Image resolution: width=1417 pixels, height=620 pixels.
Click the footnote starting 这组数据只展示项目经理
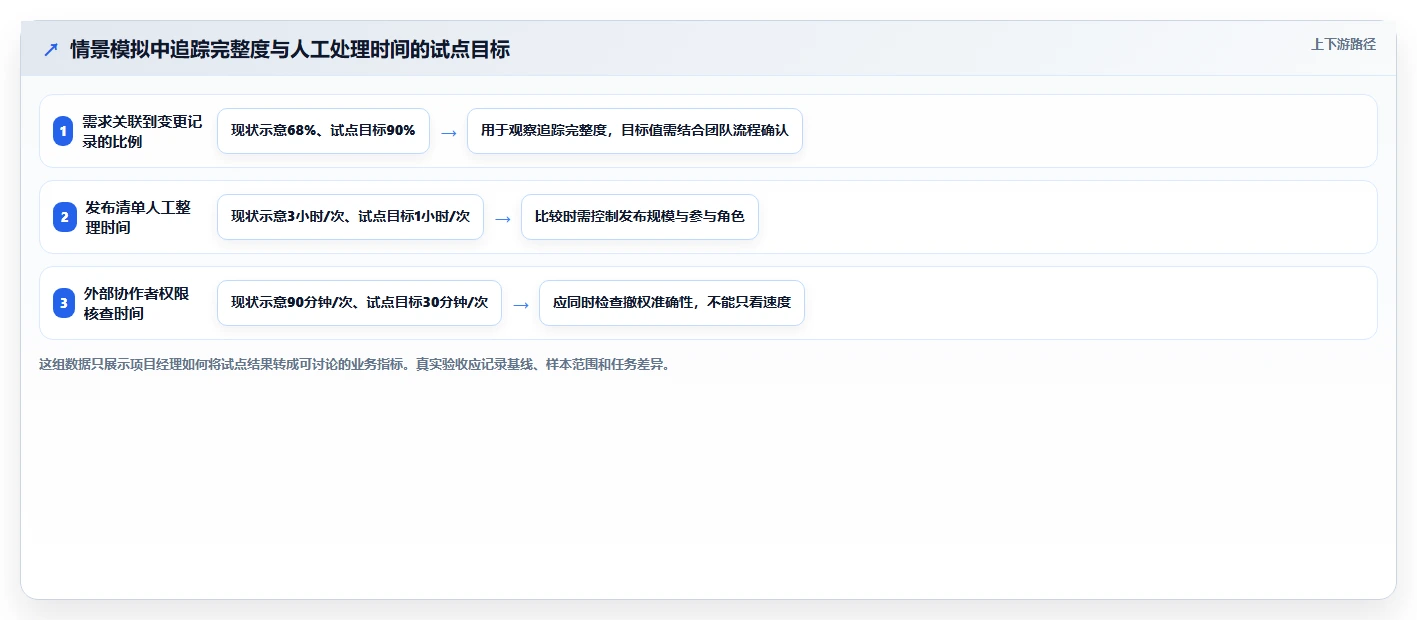(354, 364)
